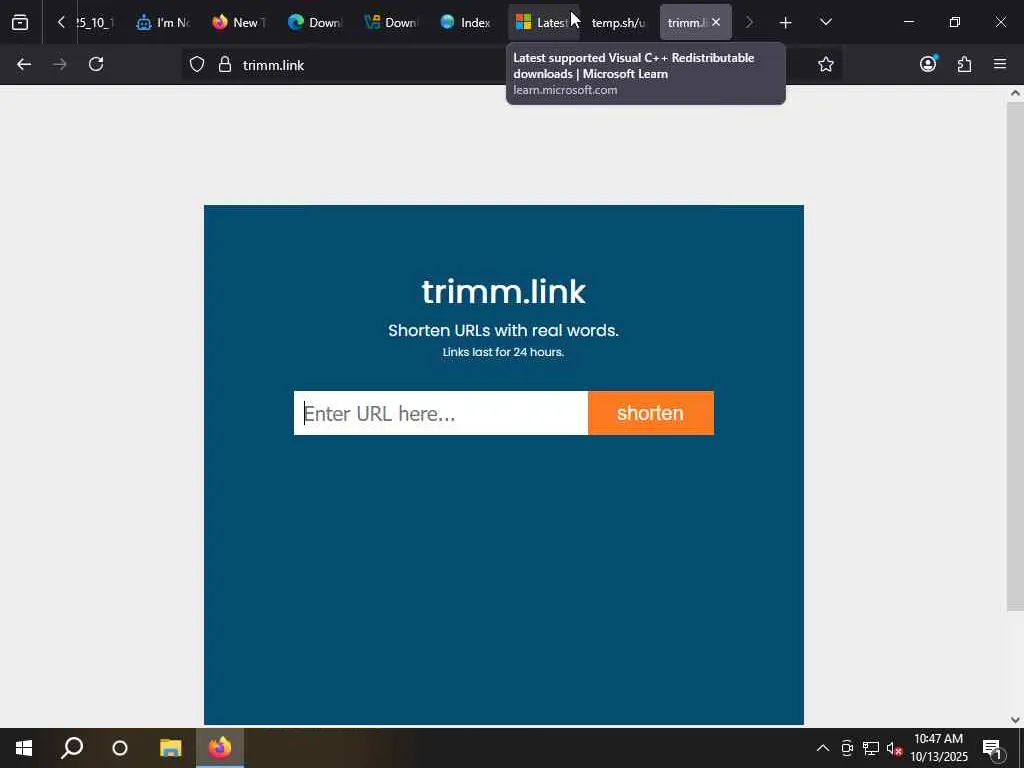Bookmark this page with the star
Screen dimensions: 1024x768
coord(825,64)
